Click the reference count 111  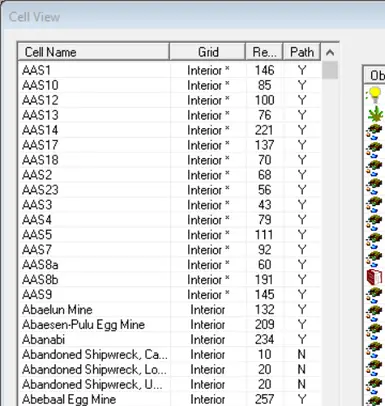264,235
